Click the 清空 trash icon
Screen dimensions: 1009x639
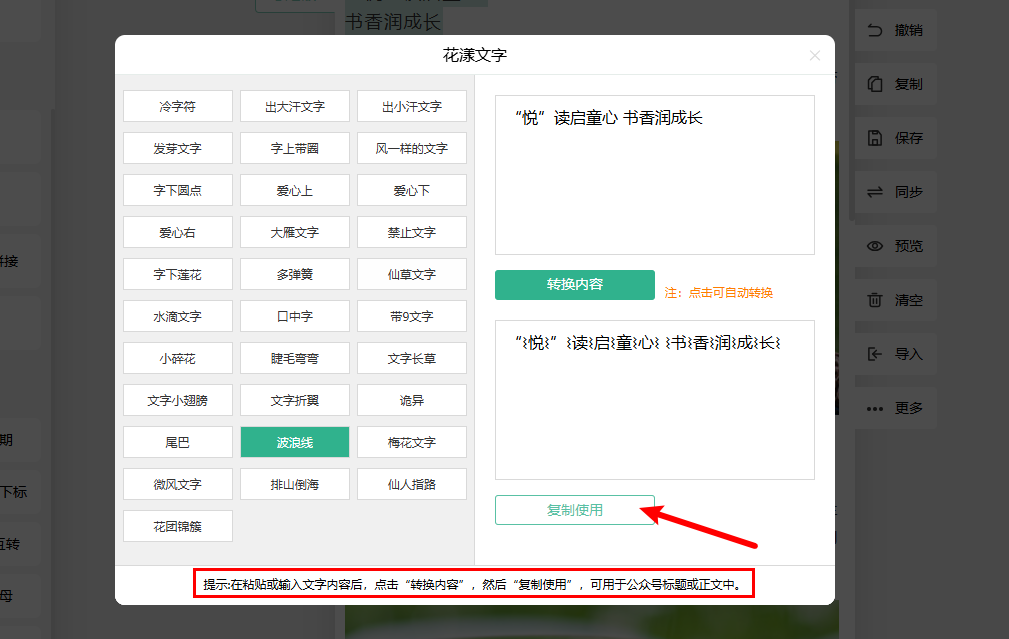coord(875,300)
